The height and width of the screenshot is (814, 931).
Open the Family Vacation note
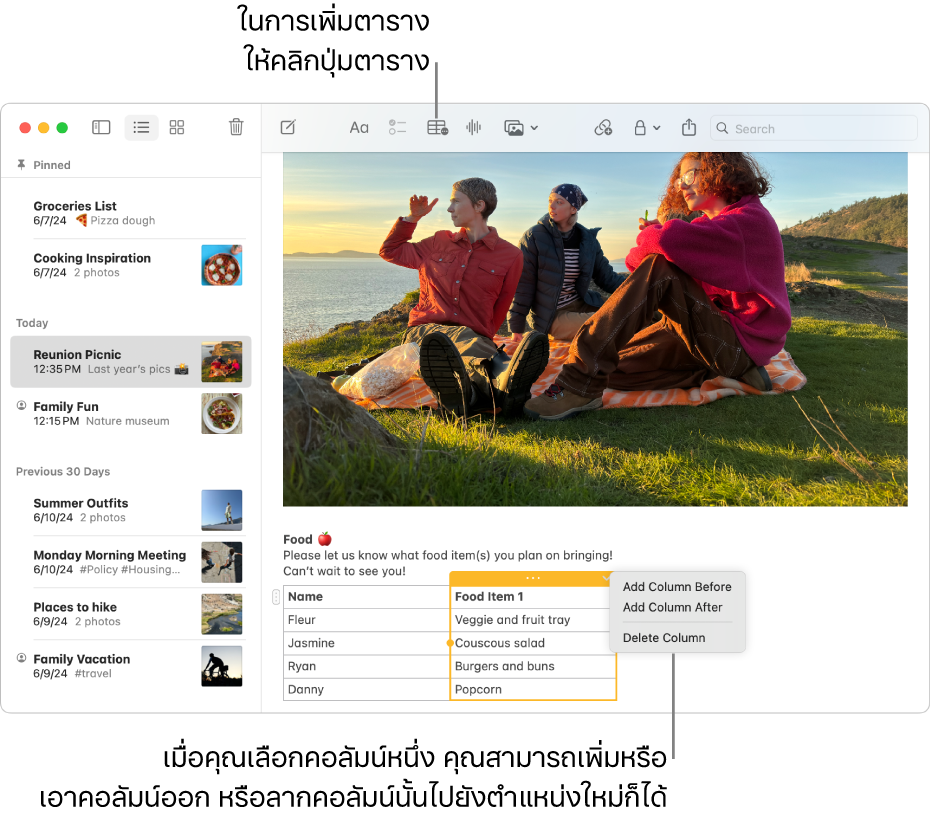coord(131,666)
